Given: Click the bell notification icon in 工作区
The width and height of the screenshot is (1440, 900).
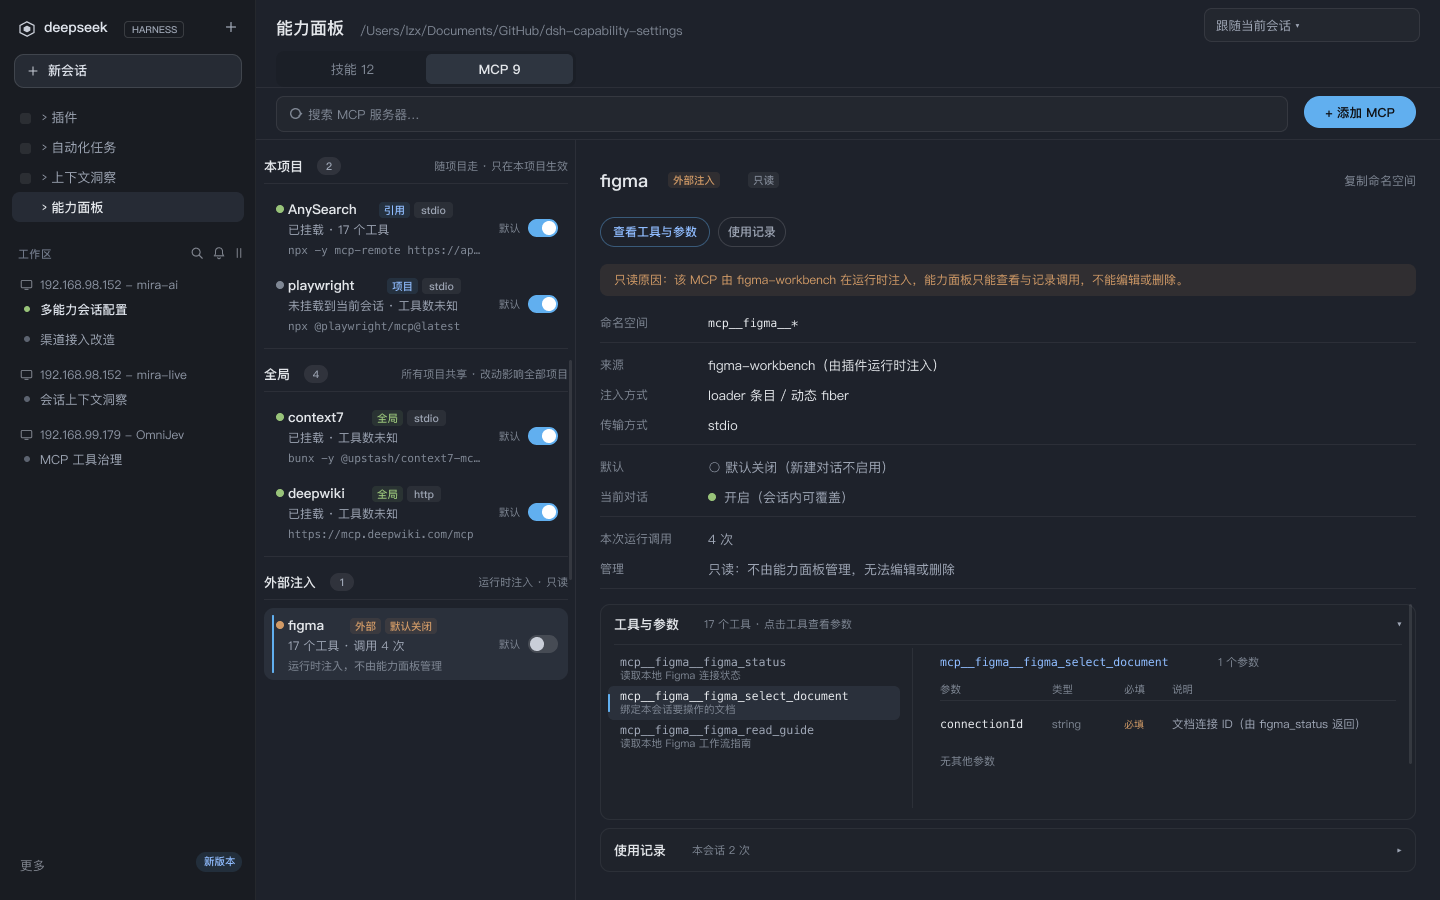Looking at the screenshot, I should pyautogui.click(x=219, y=253).
